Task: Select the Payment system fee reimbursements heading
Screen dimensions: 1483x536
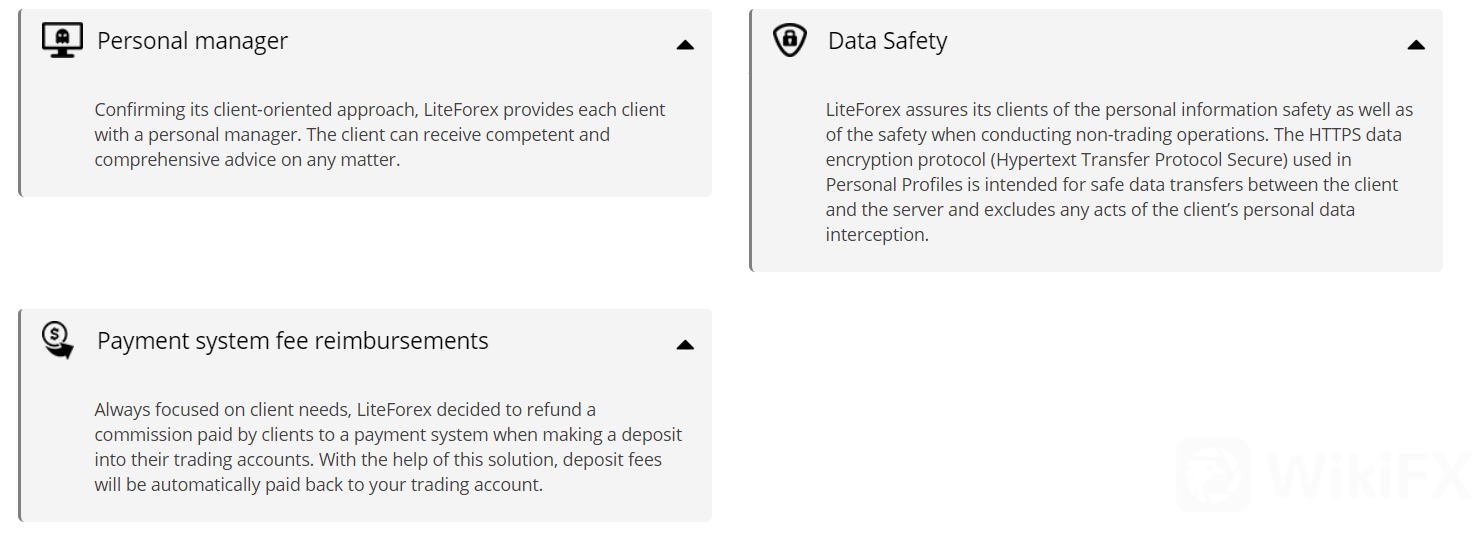Action: pyautogui.click(x=292, y=341)
